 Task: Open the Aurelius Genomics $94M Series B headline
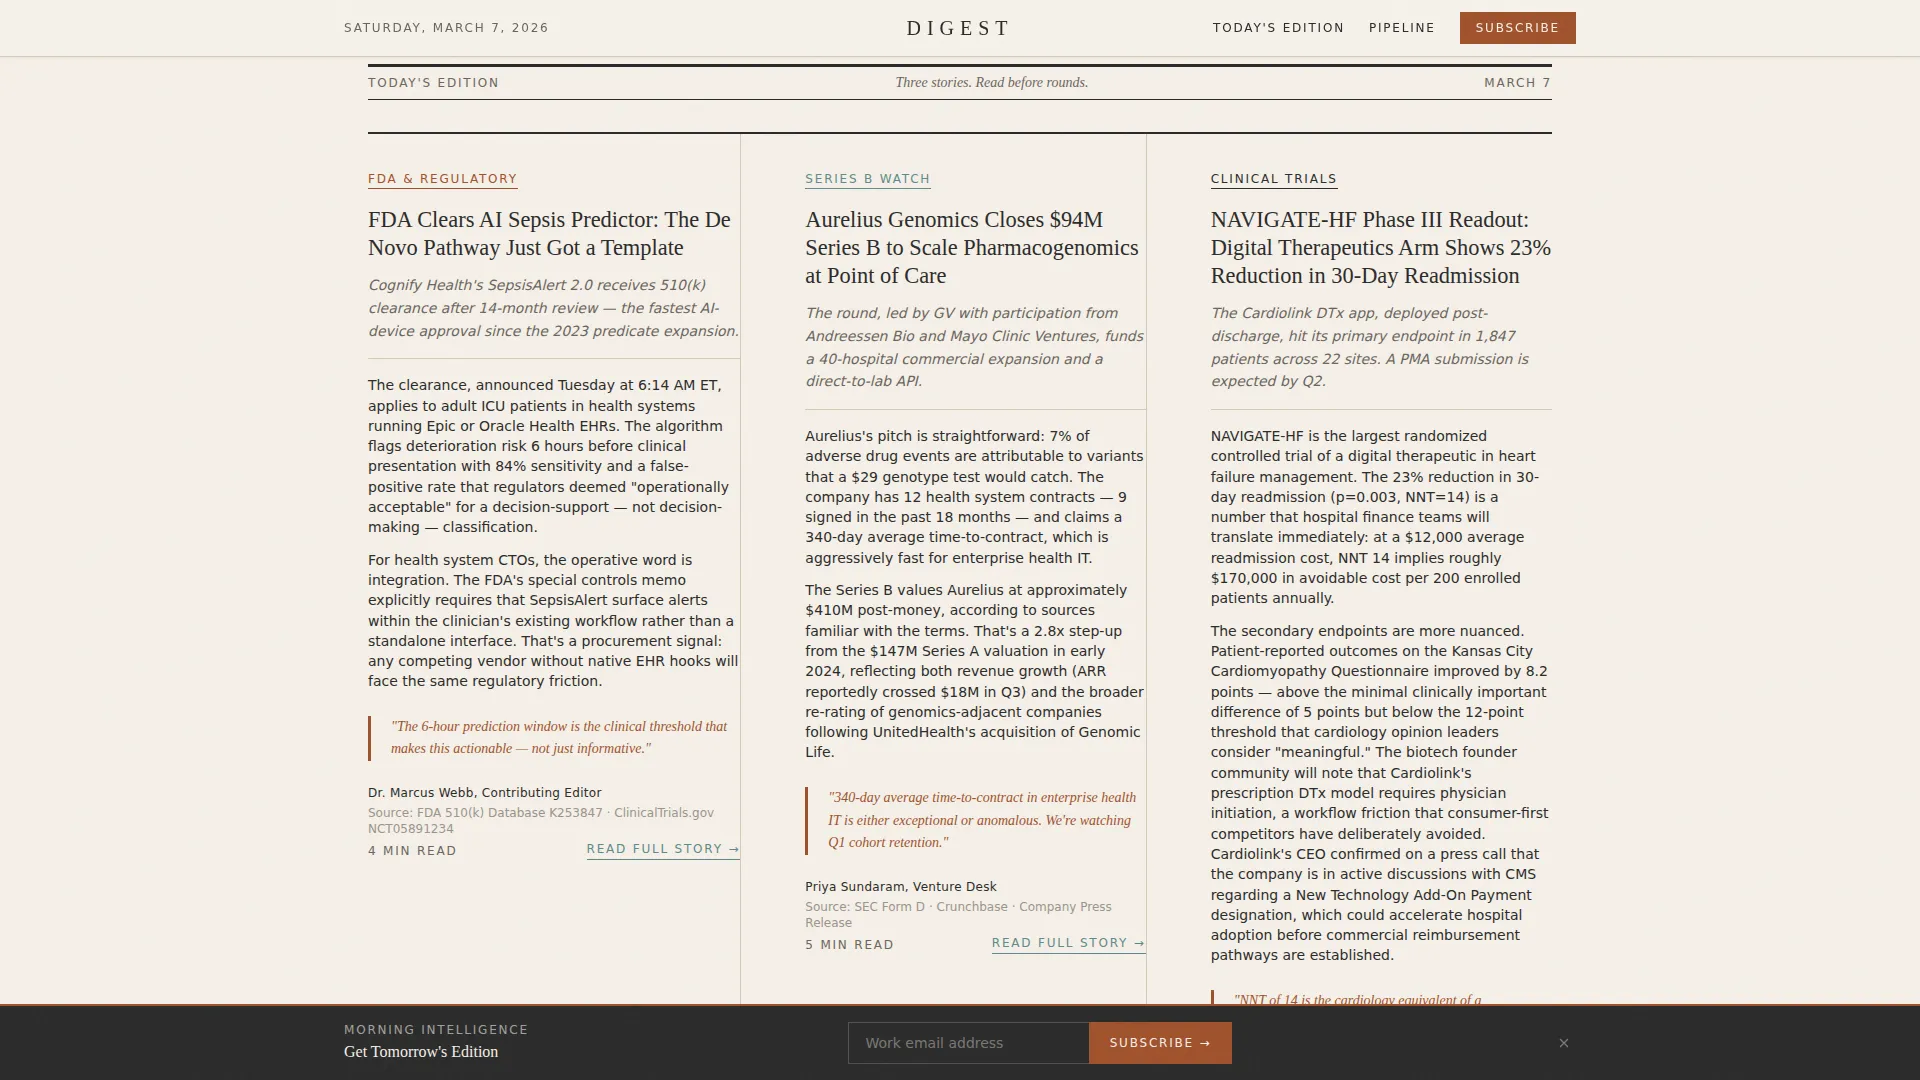[974, 248]
